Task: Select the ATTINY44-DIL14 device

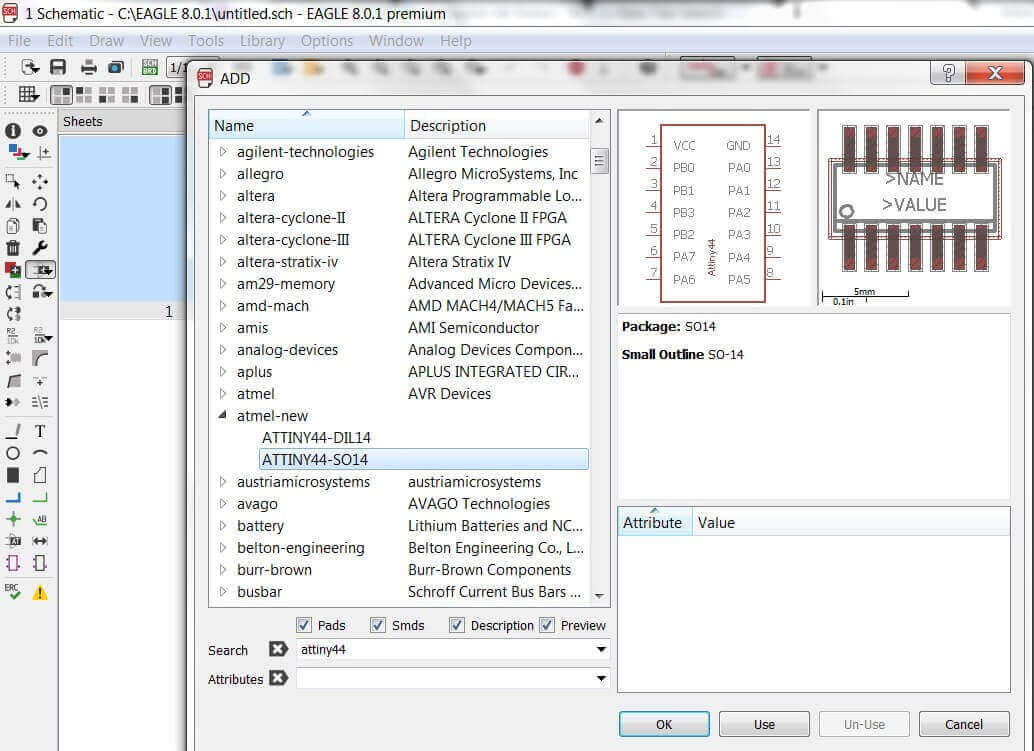Action: (x=317, y=438)
